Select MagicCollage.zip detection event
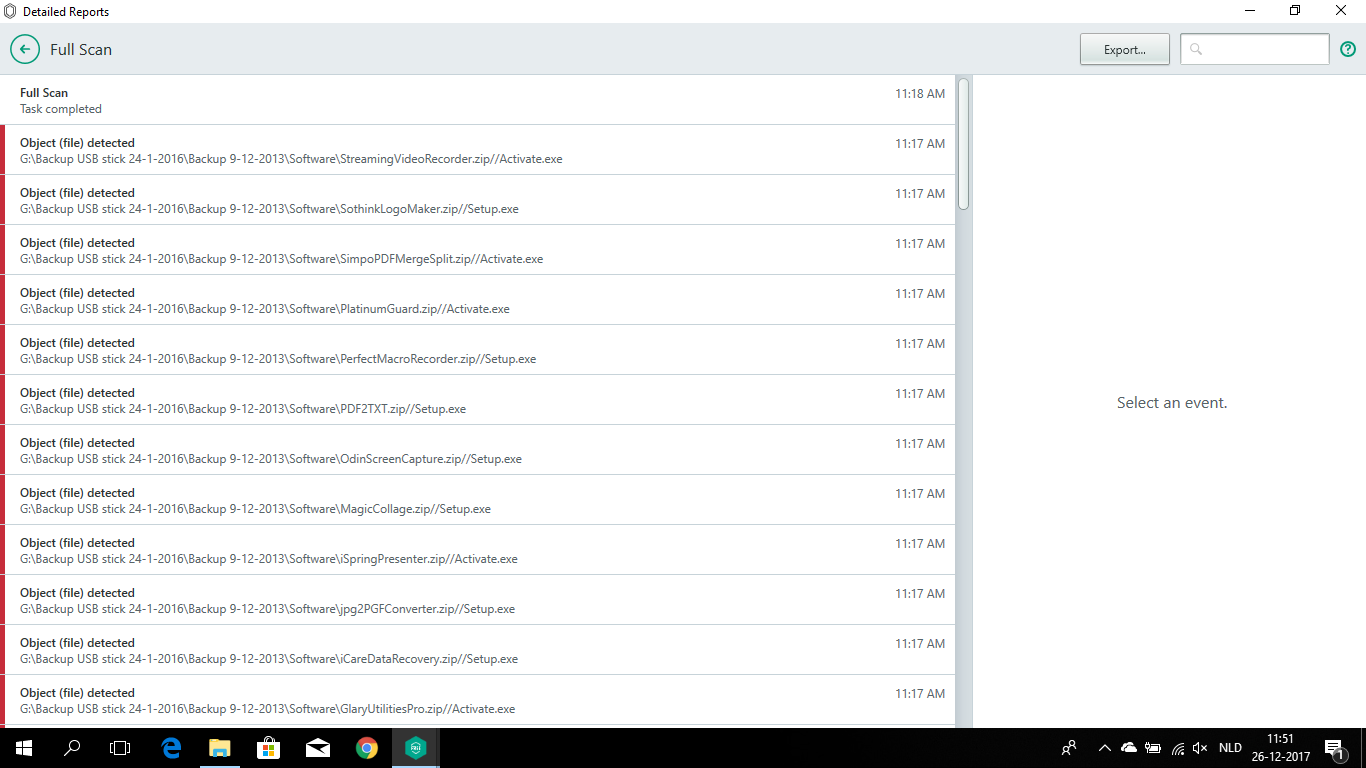 (478, 500)
